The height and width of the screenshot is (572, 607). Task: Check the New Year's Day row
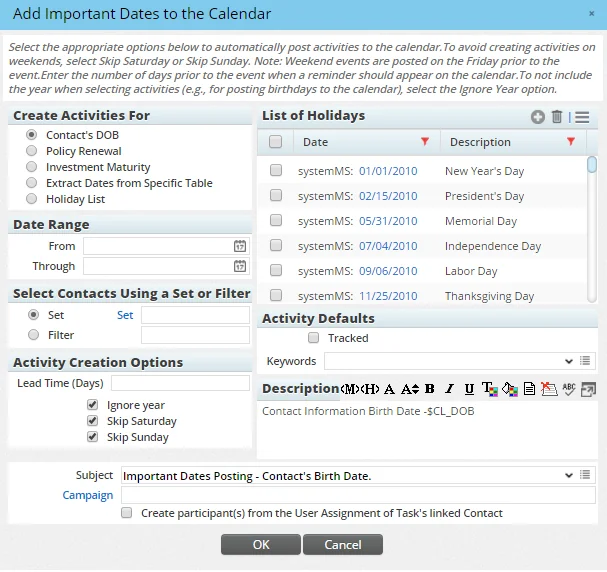[x=276, y=170]
